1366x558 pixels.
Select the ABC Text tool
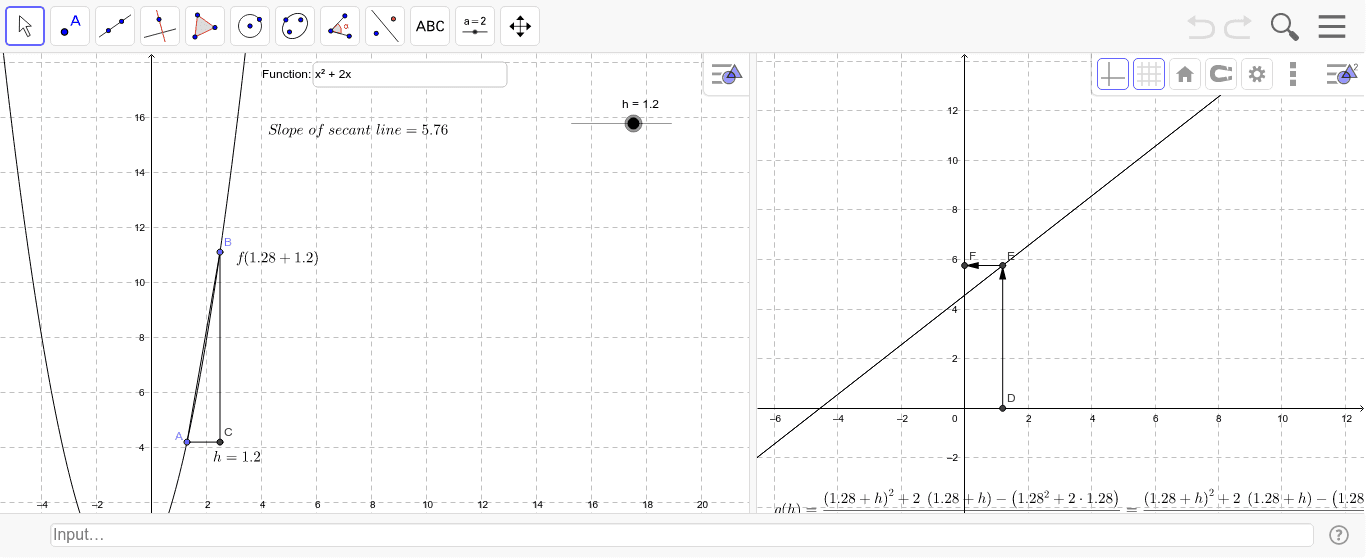(x=430, y=26)
